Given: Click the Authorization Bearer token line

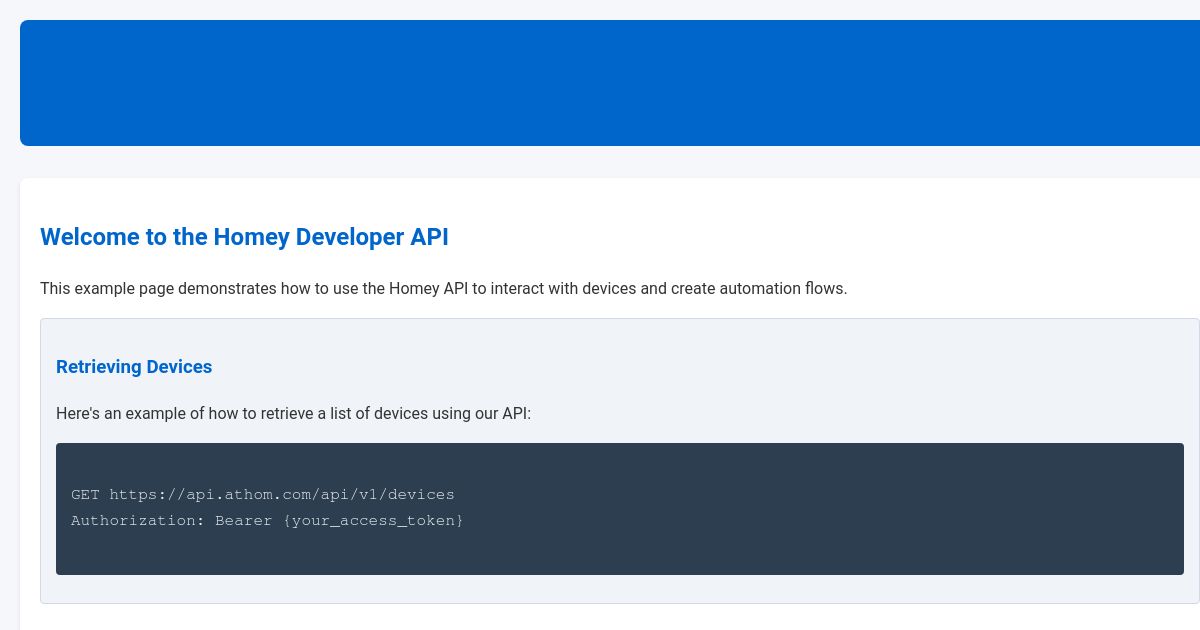Looking at the screenshot, I should tap(267, 521).
